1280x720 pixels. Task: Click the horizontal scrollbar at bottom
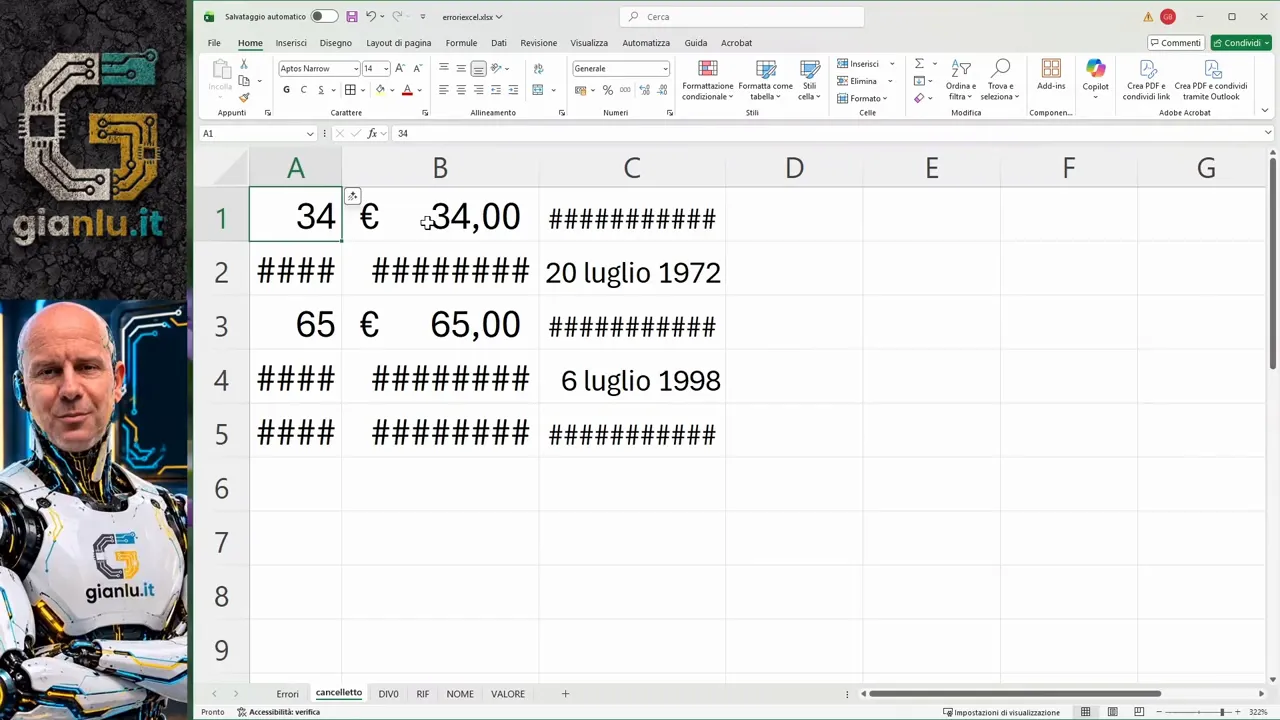click(1015, 694)
